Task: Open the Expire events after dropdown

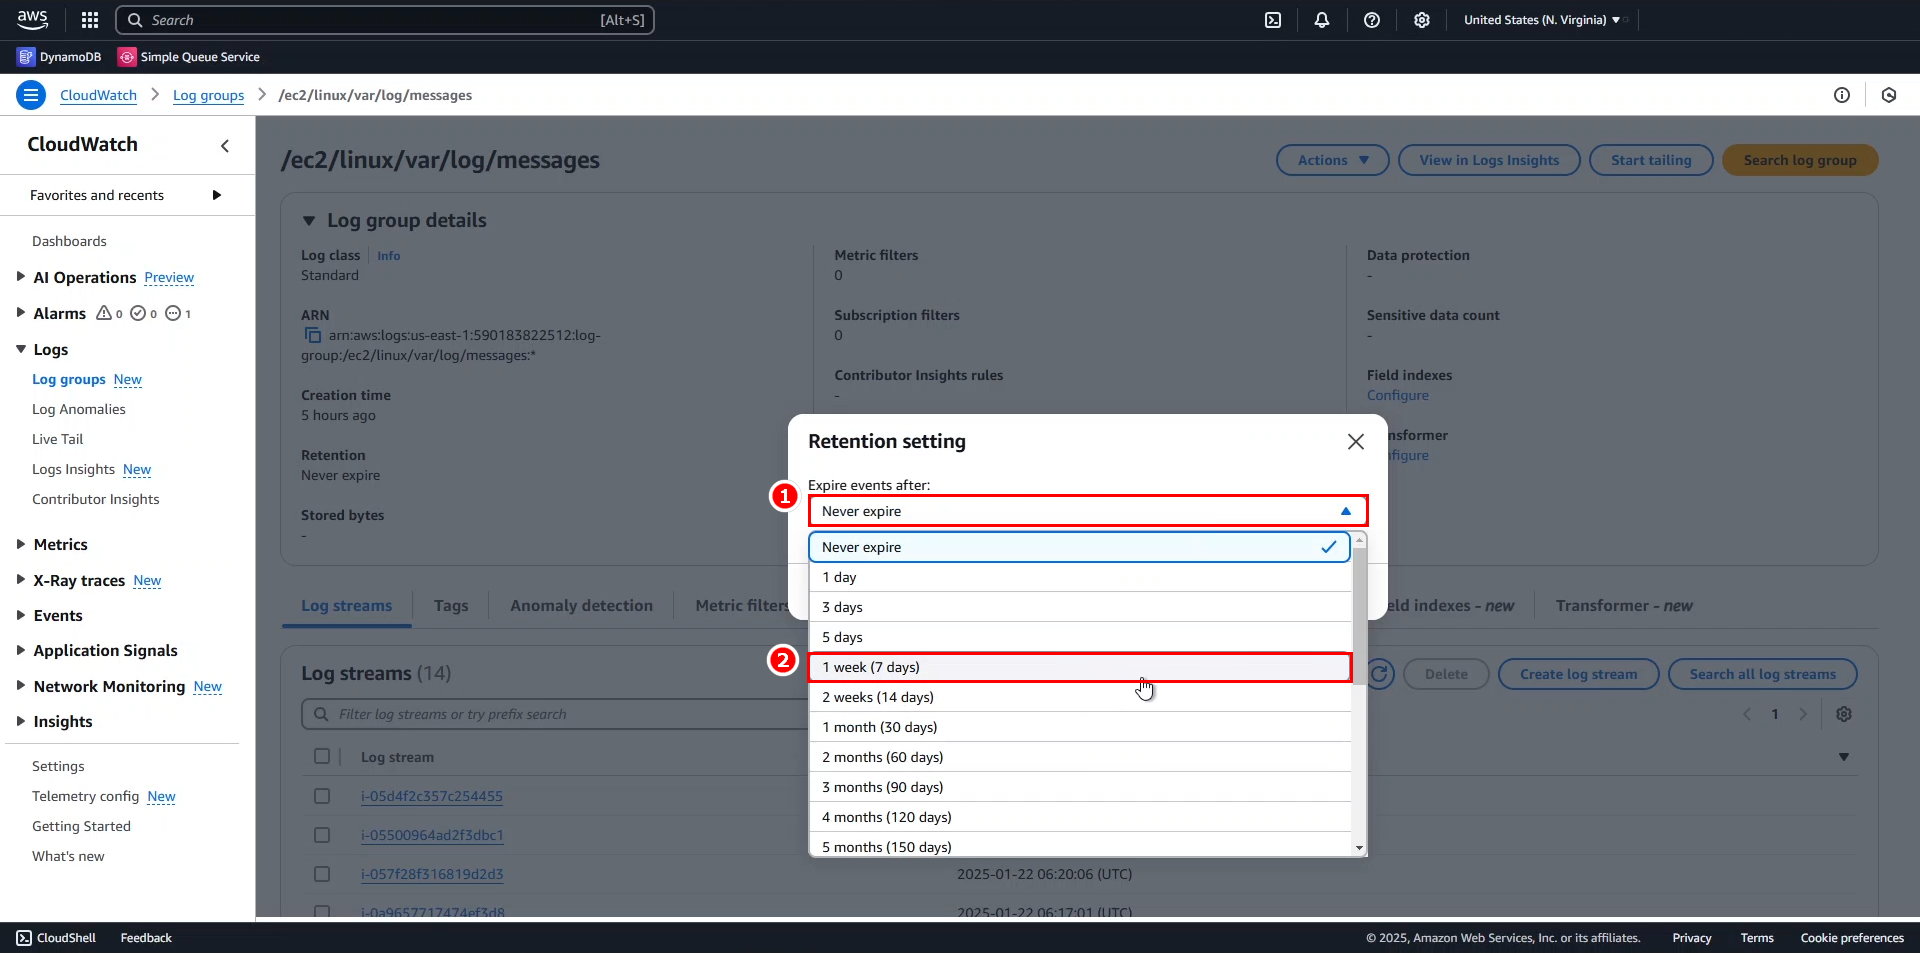Action: click(x=1087, y=511)
